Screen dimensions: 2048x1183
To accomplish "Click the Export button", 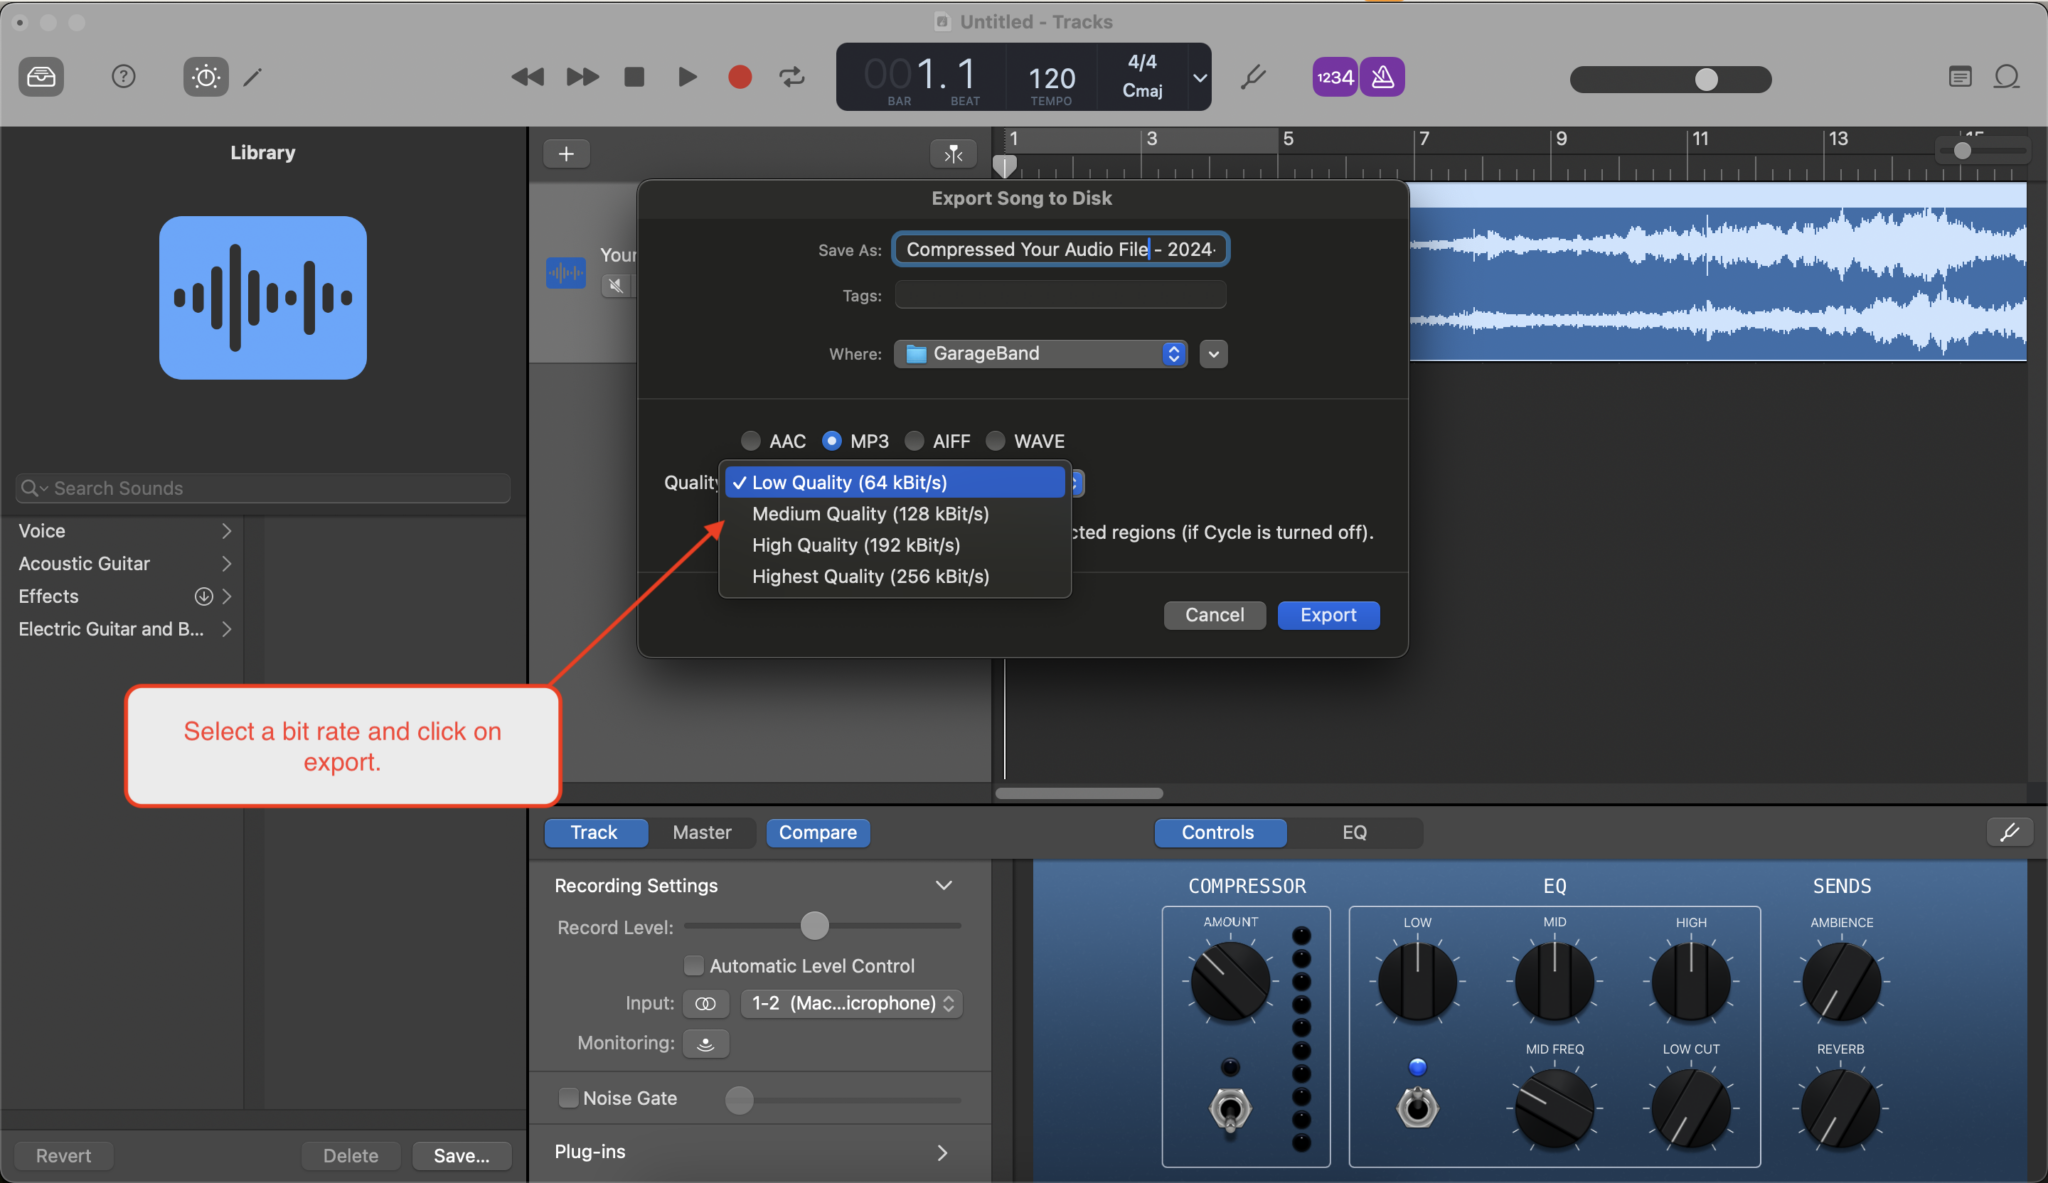I will pos(1327,615).
